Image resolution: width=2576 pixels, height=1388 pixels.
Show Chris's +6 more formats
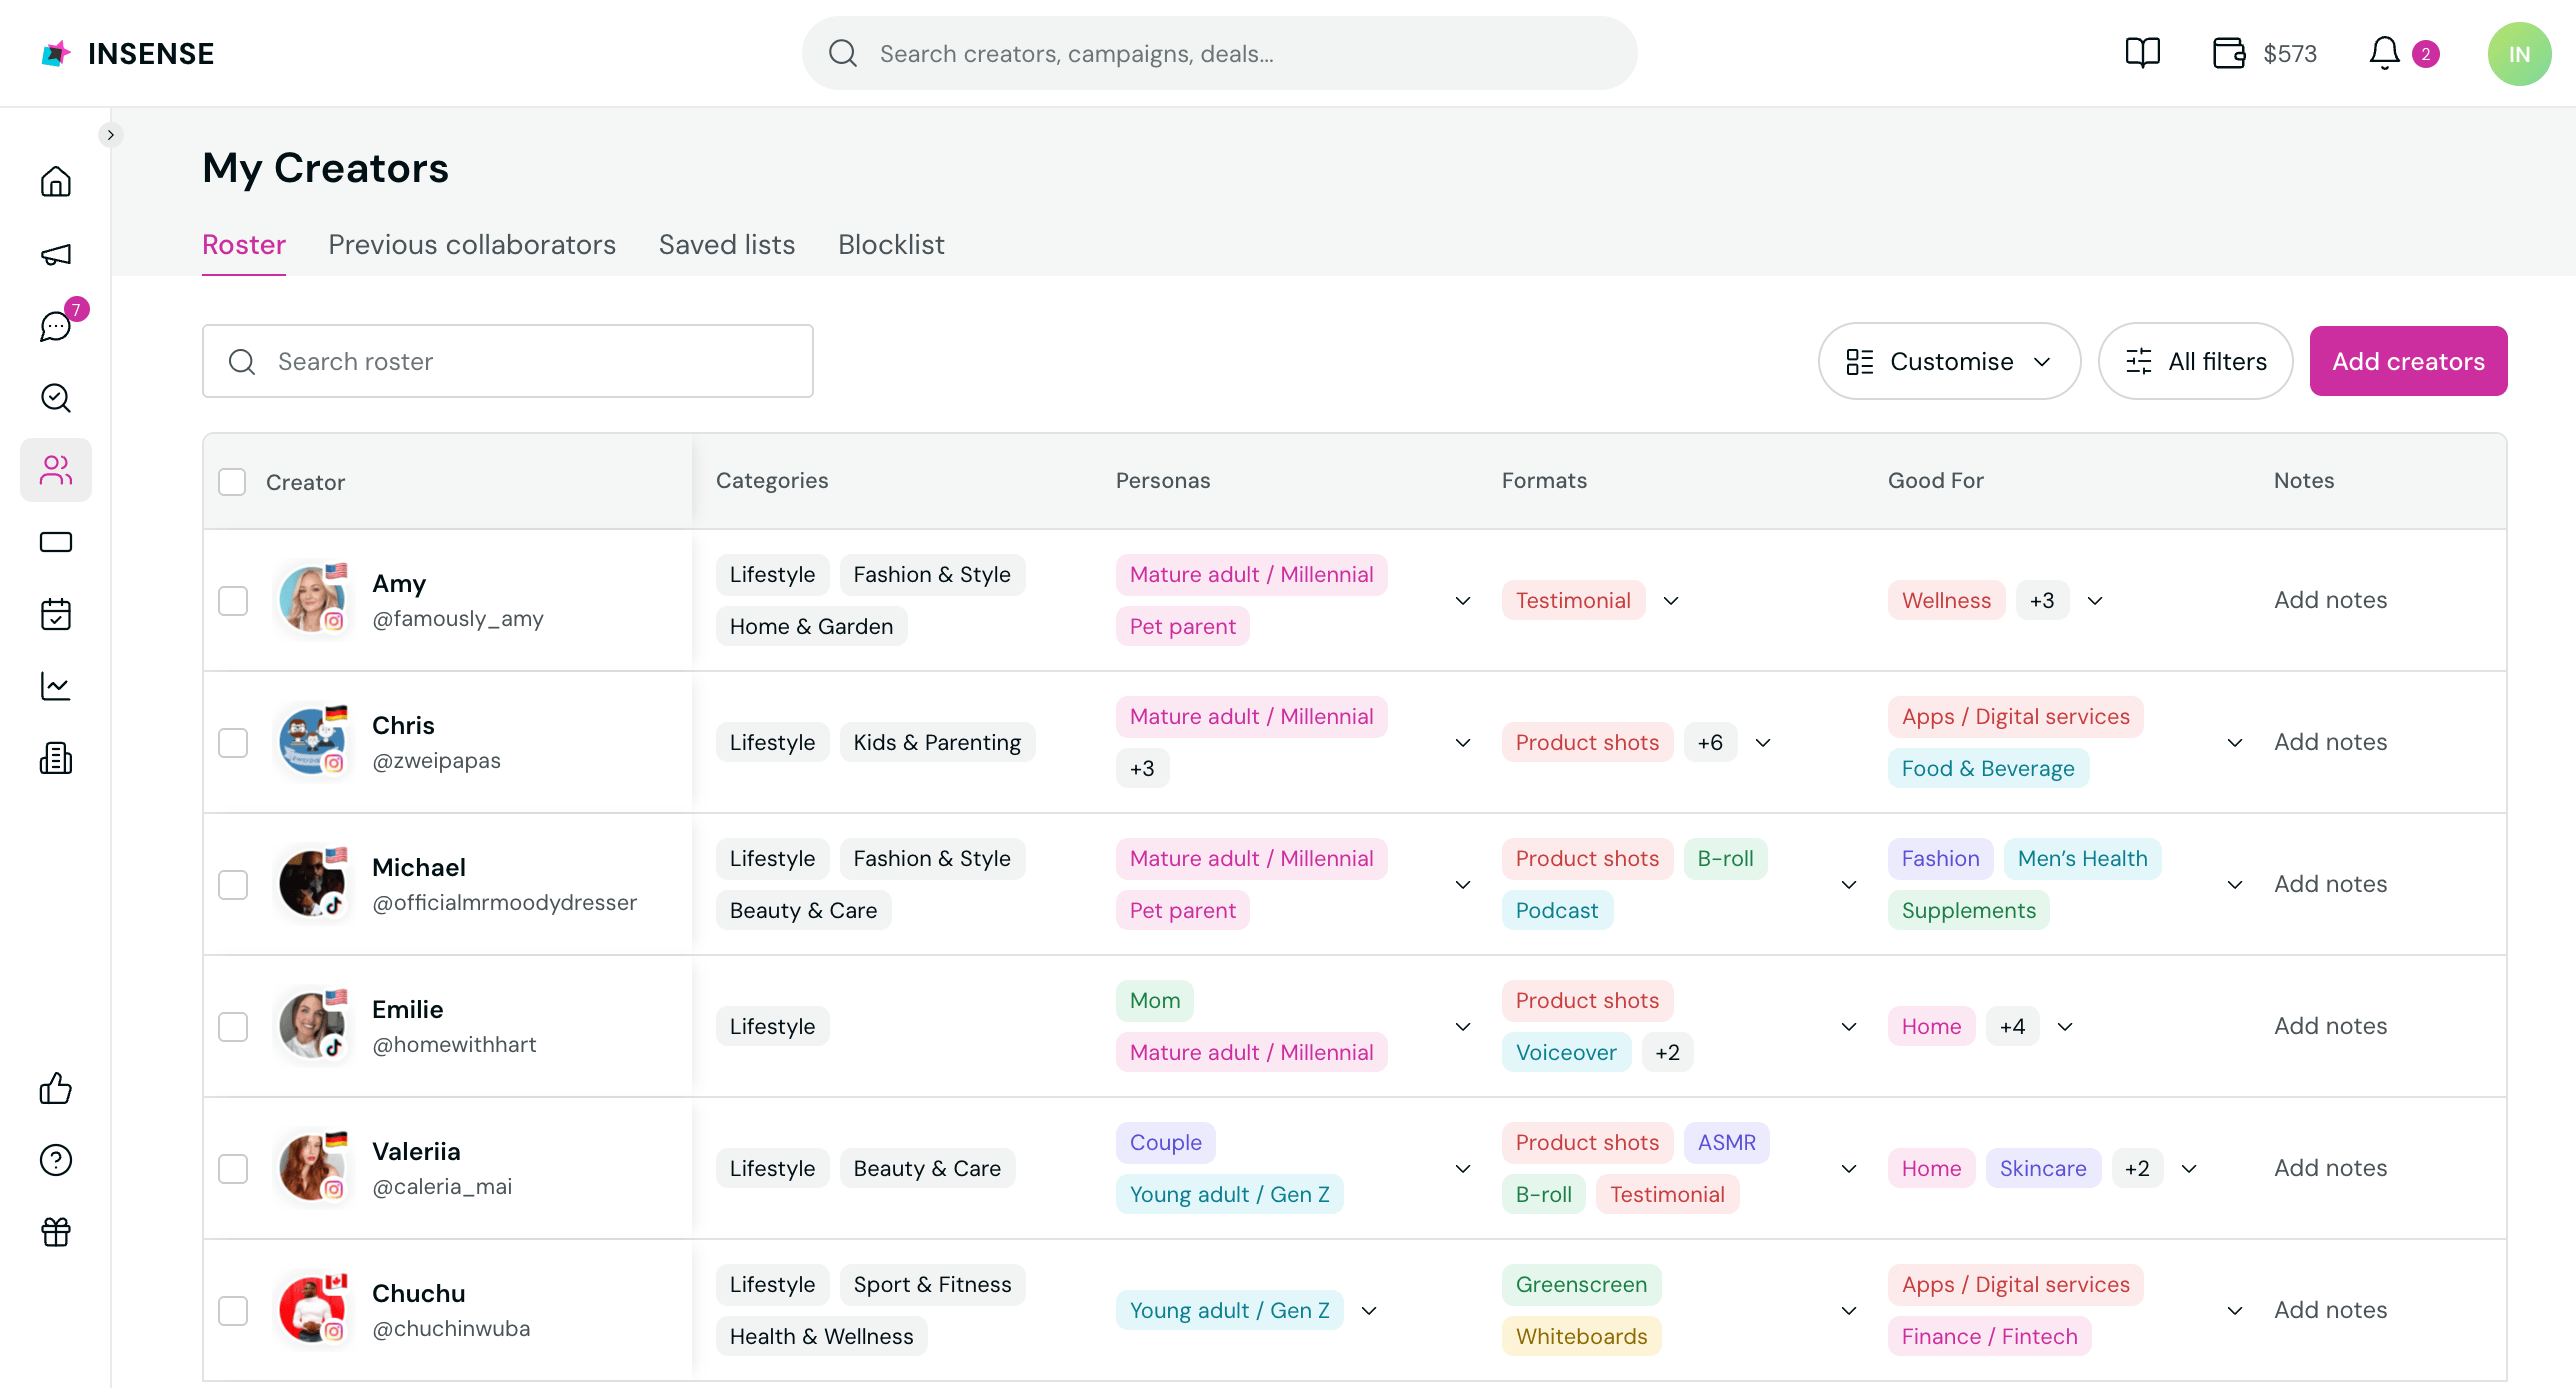[1710, 743]
